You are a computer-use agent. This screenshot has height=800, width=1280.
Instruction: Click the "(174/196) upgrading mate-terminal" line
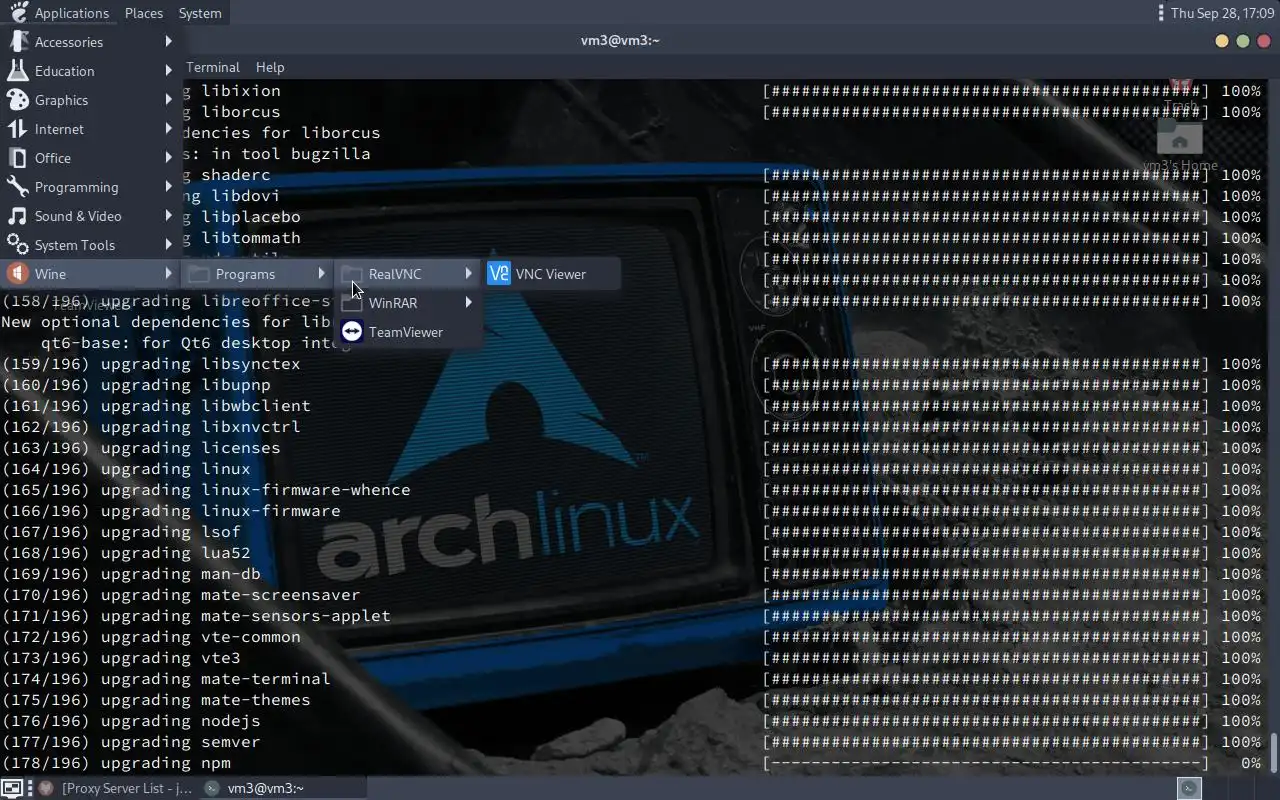(166, 679)
